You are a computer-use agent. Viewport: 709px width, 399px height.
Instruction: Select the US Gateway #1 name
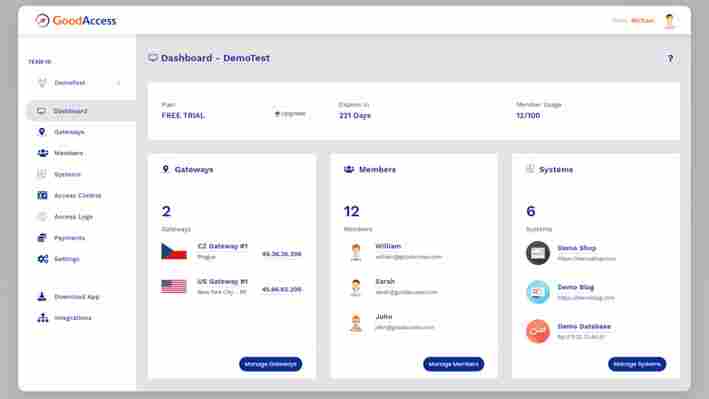point(222,281)
